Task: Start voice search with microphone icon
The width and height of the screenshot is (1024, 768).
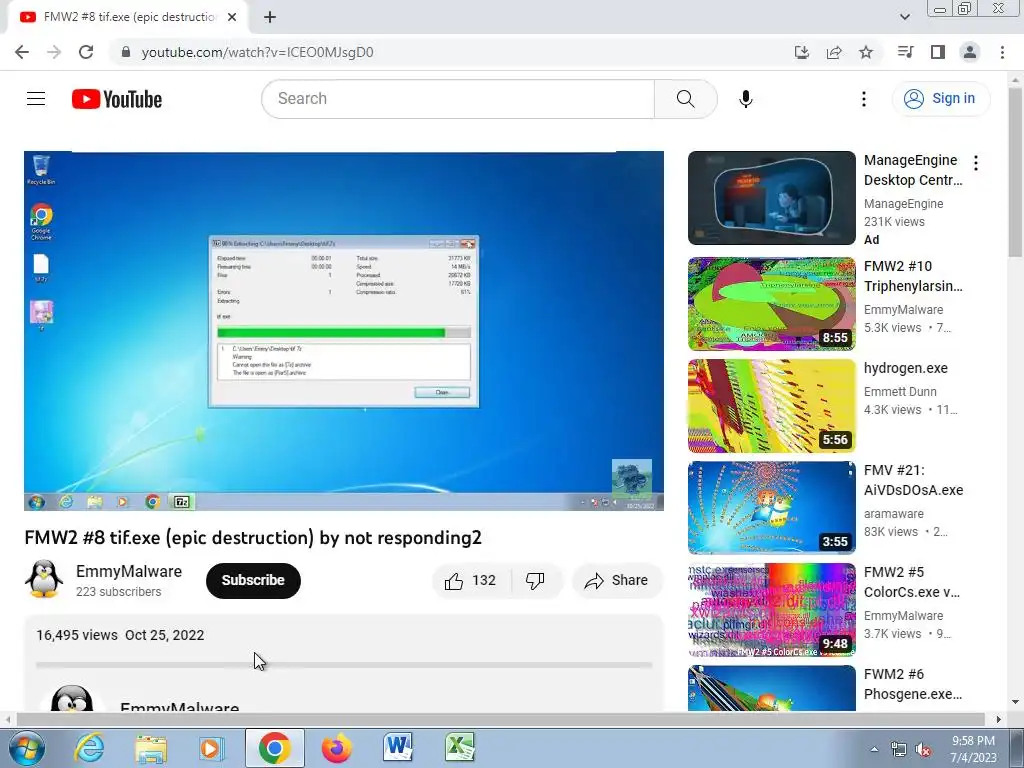Action: (746, 99)
